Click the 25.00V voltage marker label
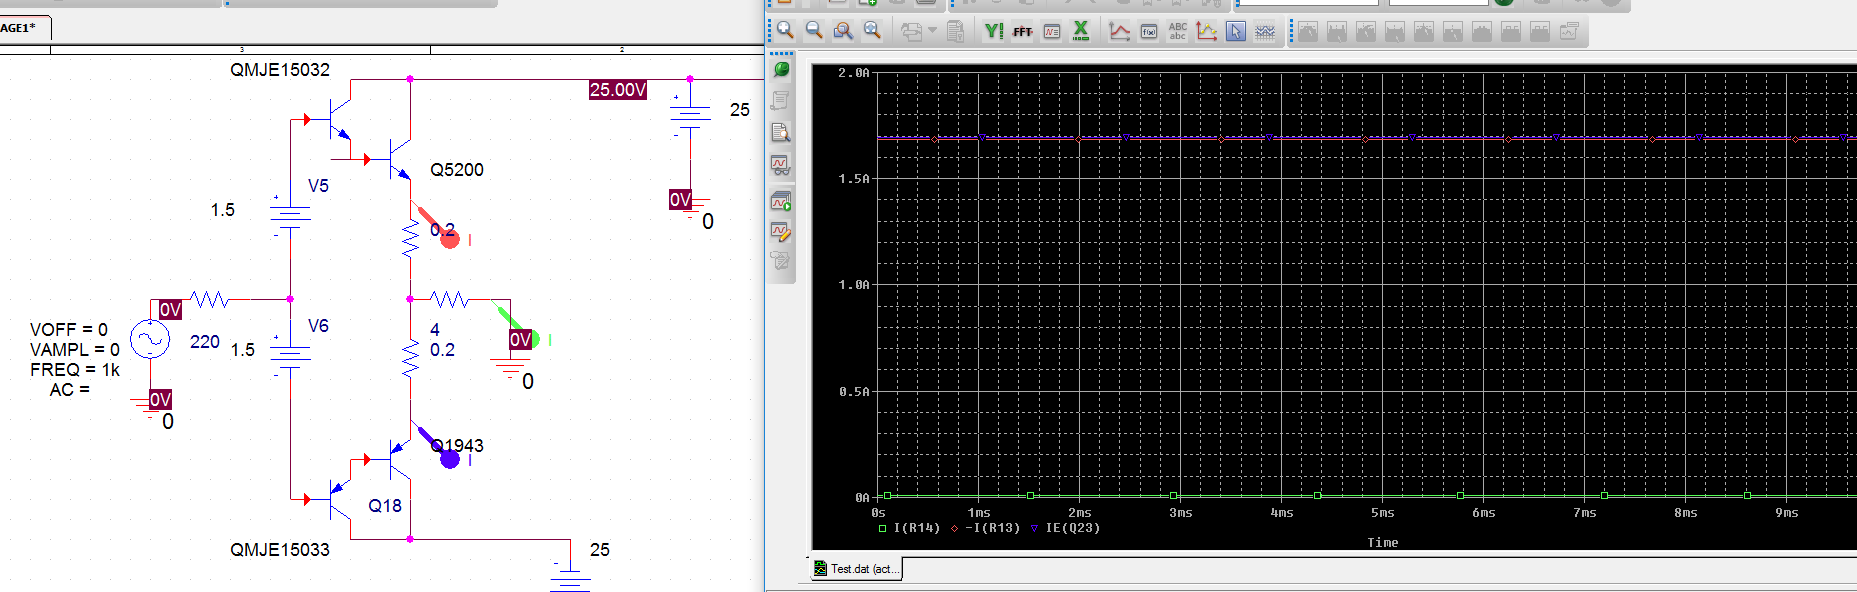This screenshot has width=1857, height=592. coord(618,90)
